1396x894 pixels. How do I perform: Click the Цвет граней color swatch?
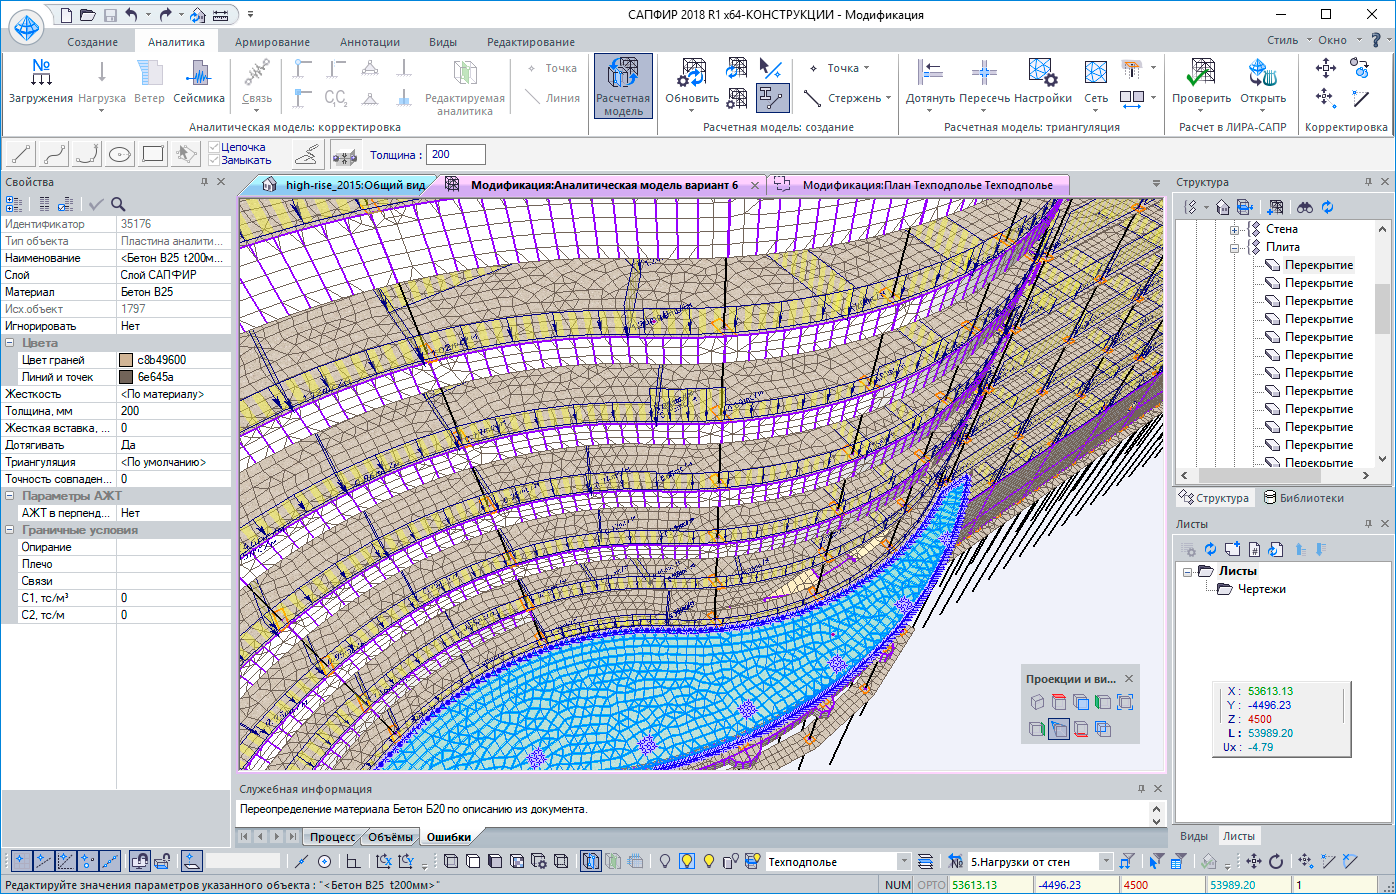click(x=126, y=360)
